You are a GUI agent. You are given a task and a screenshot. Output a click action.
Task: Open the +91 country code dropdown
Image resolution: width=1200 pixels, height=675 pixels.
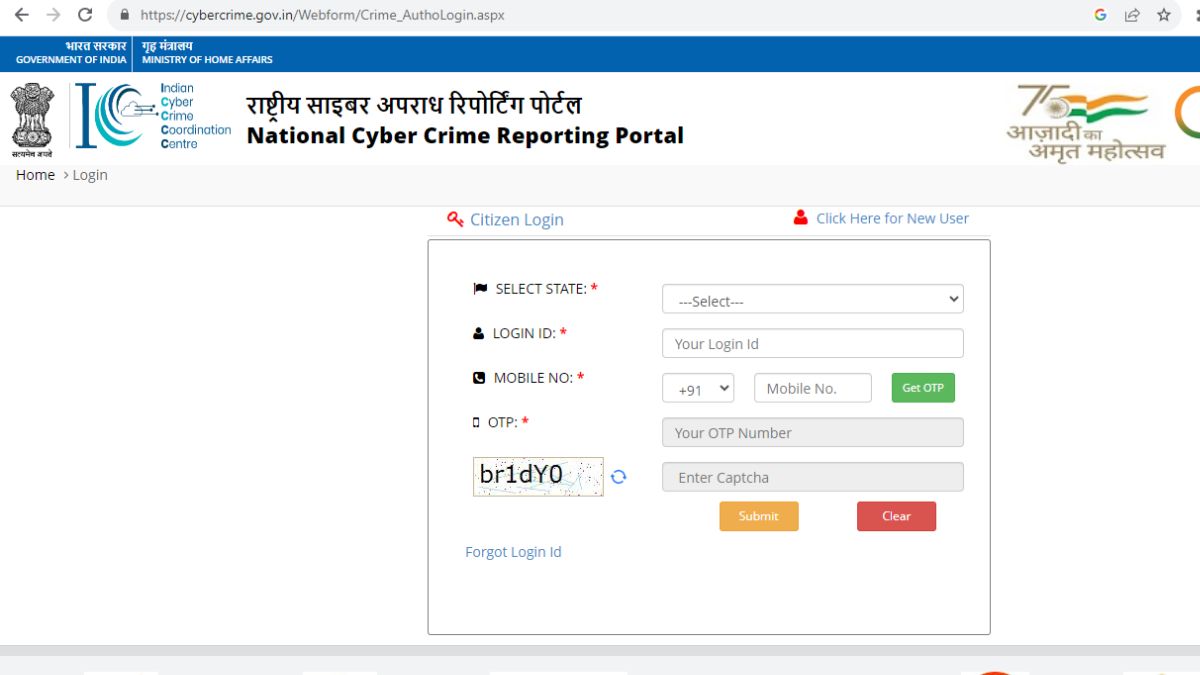pyautogui.click(x=698, y=389)
